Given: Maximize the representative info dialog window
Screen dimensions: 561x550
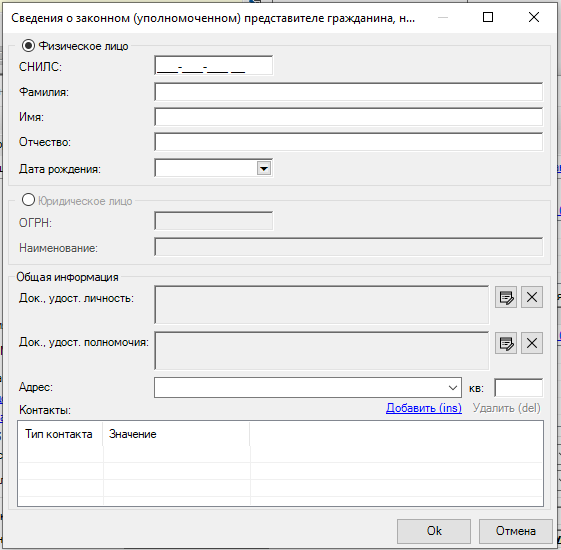Looking at the screenshot, I should click(488, 17).
